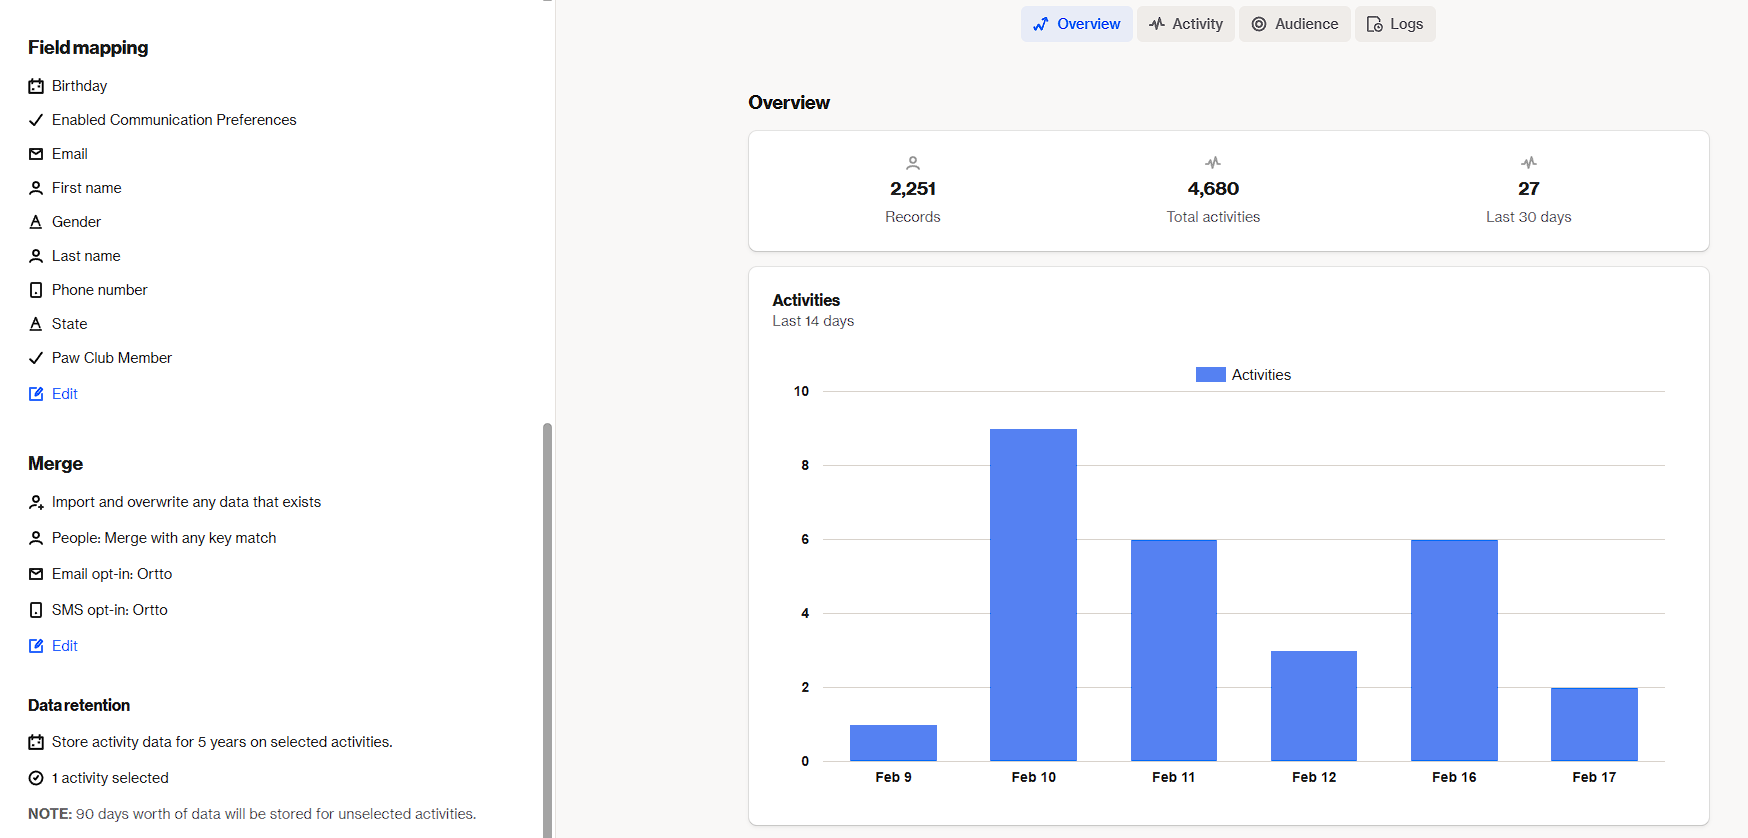Toggle the Activities legend color swatch
This screenshot has width=1748, height=838.
[1210, 375]
